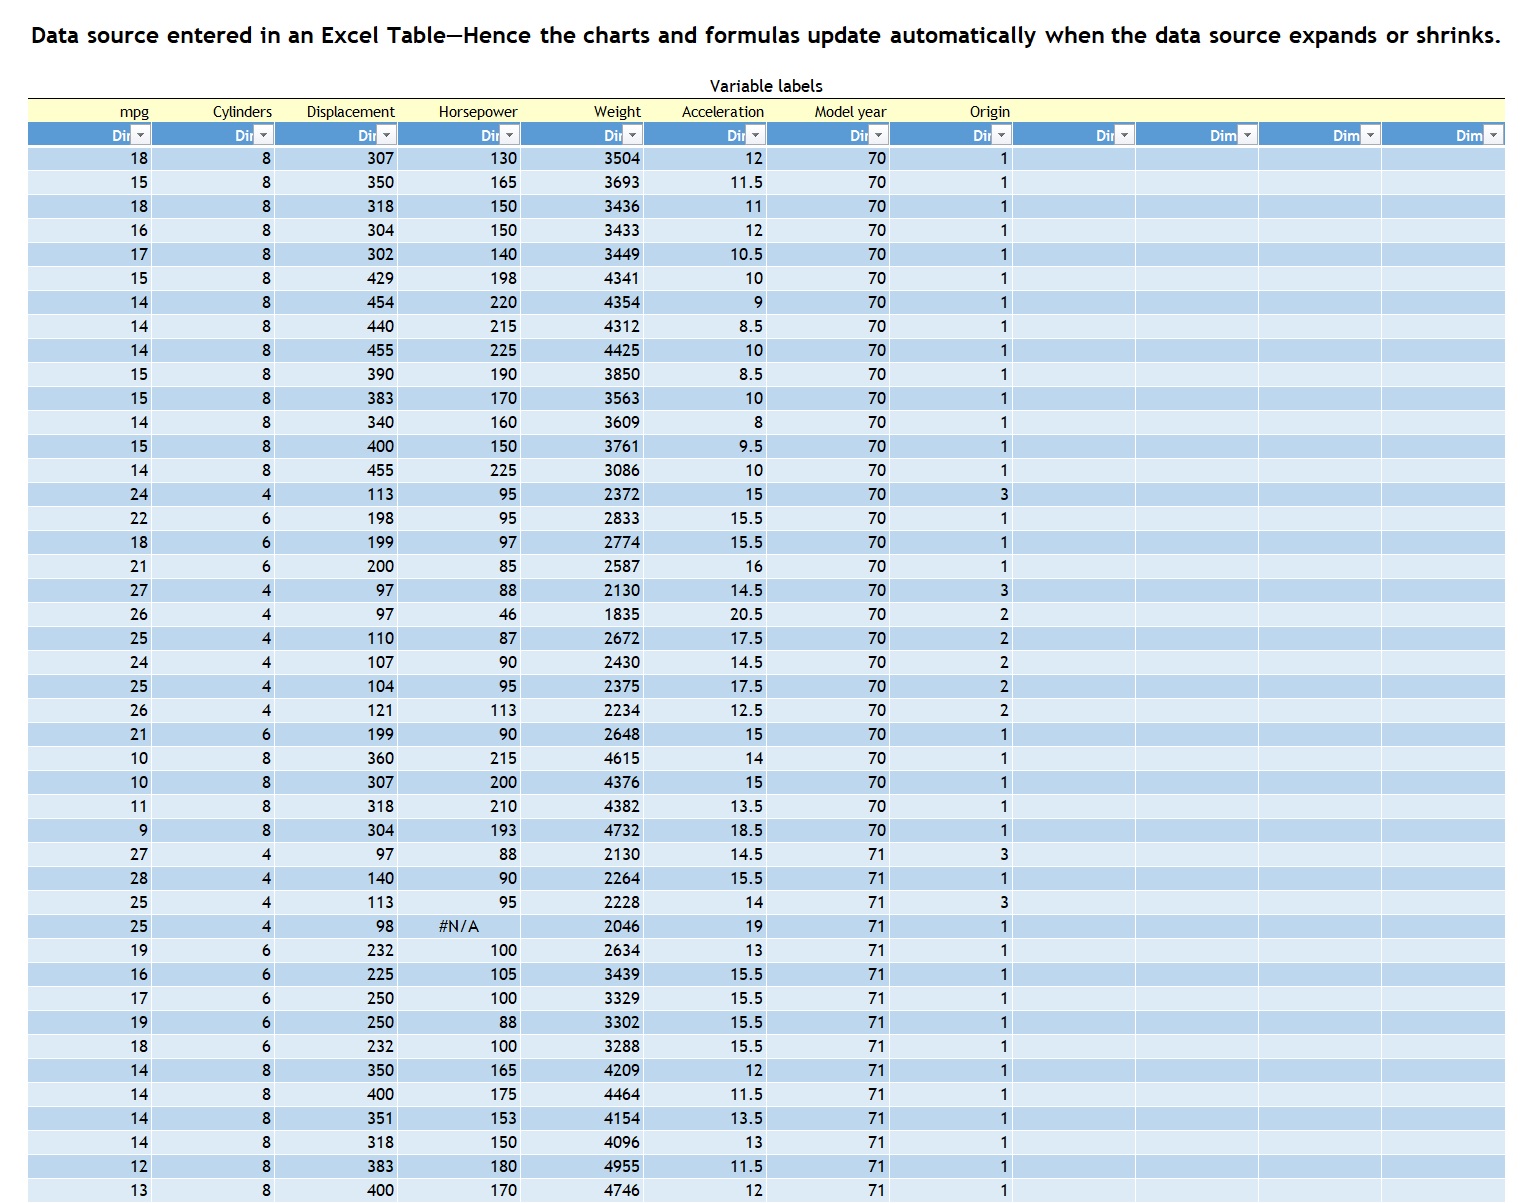This screenshot has height=1203, width=1533.
Task: Select the weight cell 3086
Action: [x=582, y=470]
